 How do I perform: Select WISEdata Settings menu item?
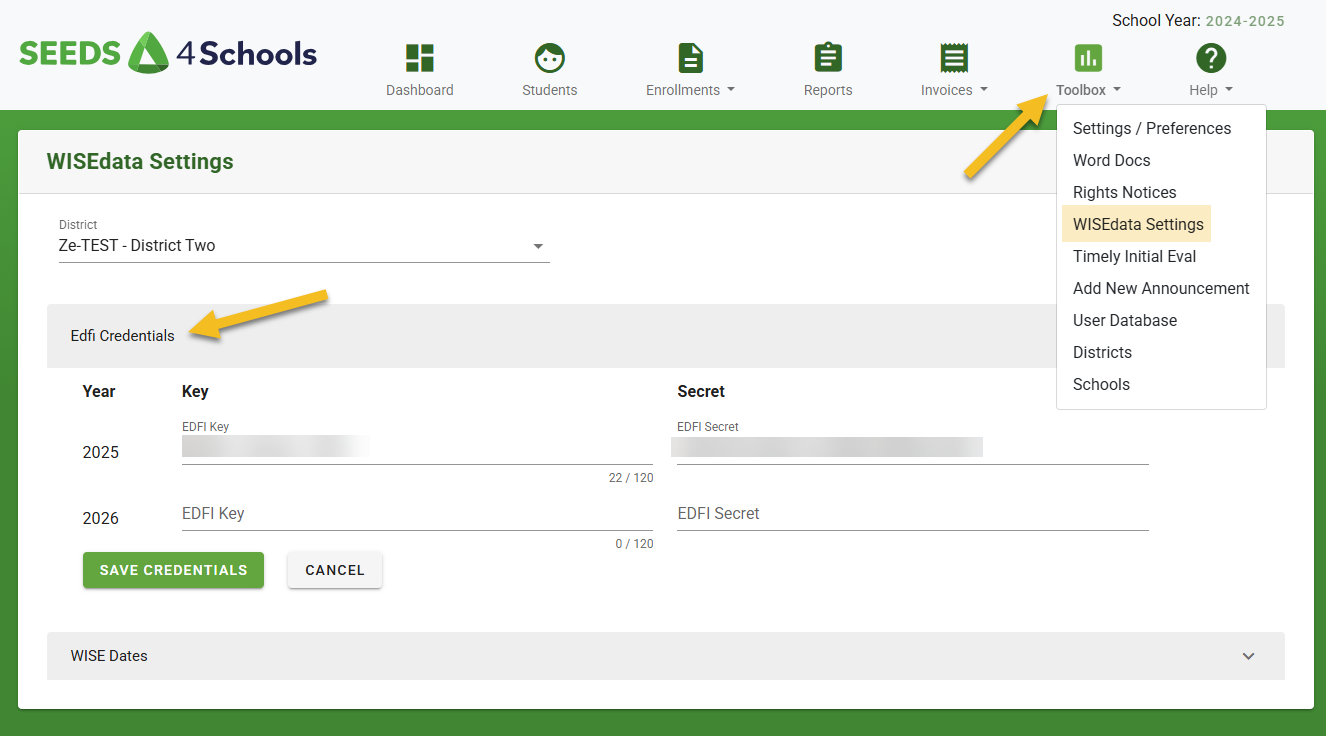1137,224
